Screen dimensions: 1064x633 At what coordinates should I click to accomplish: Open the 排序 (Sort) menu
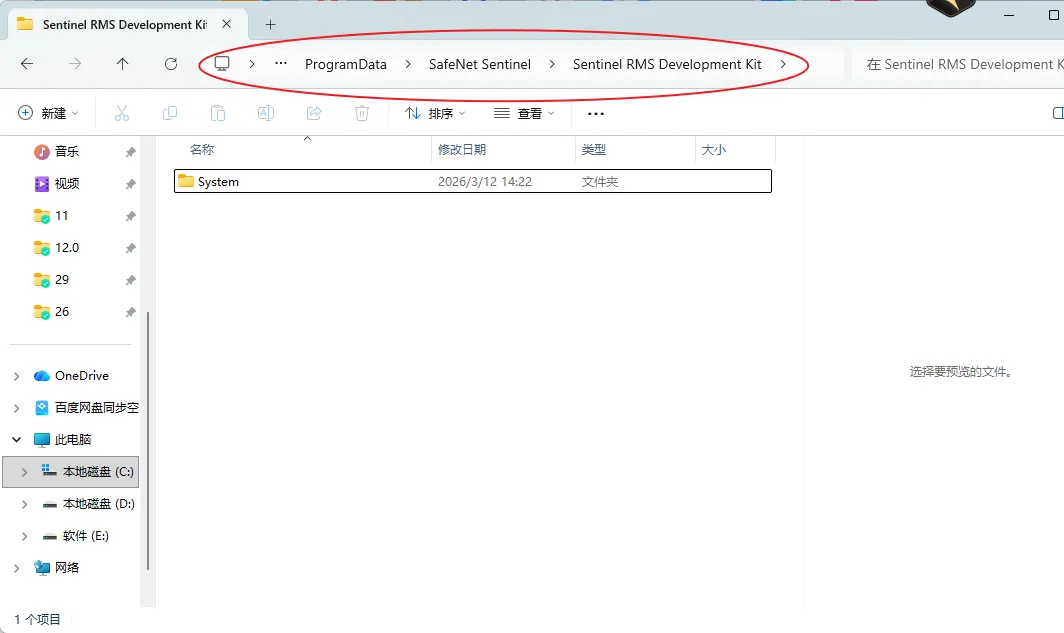435,113
